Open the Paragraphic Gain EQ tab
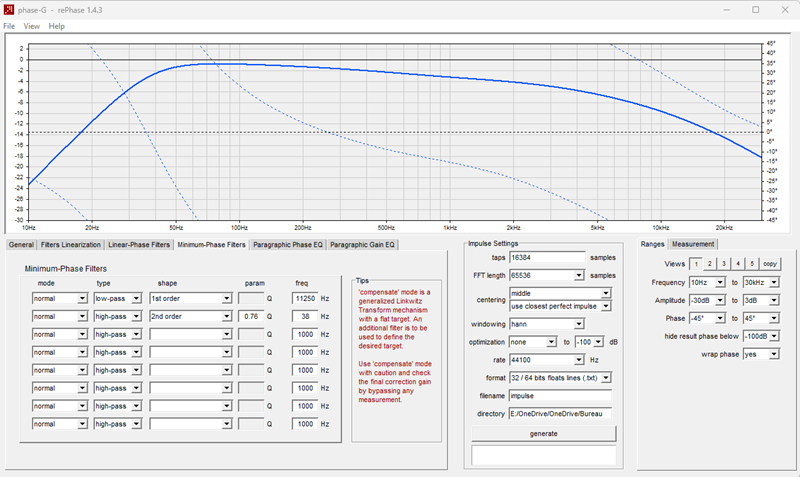800x477 pixels. (x=362, y=245)
